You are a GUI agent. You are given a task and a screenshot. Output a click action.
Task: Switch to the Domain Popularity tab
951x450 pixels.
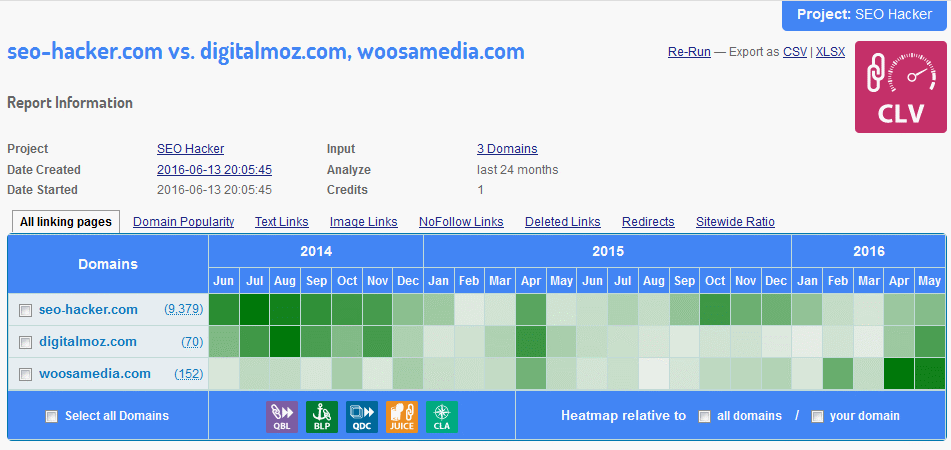tap(183, 222)
